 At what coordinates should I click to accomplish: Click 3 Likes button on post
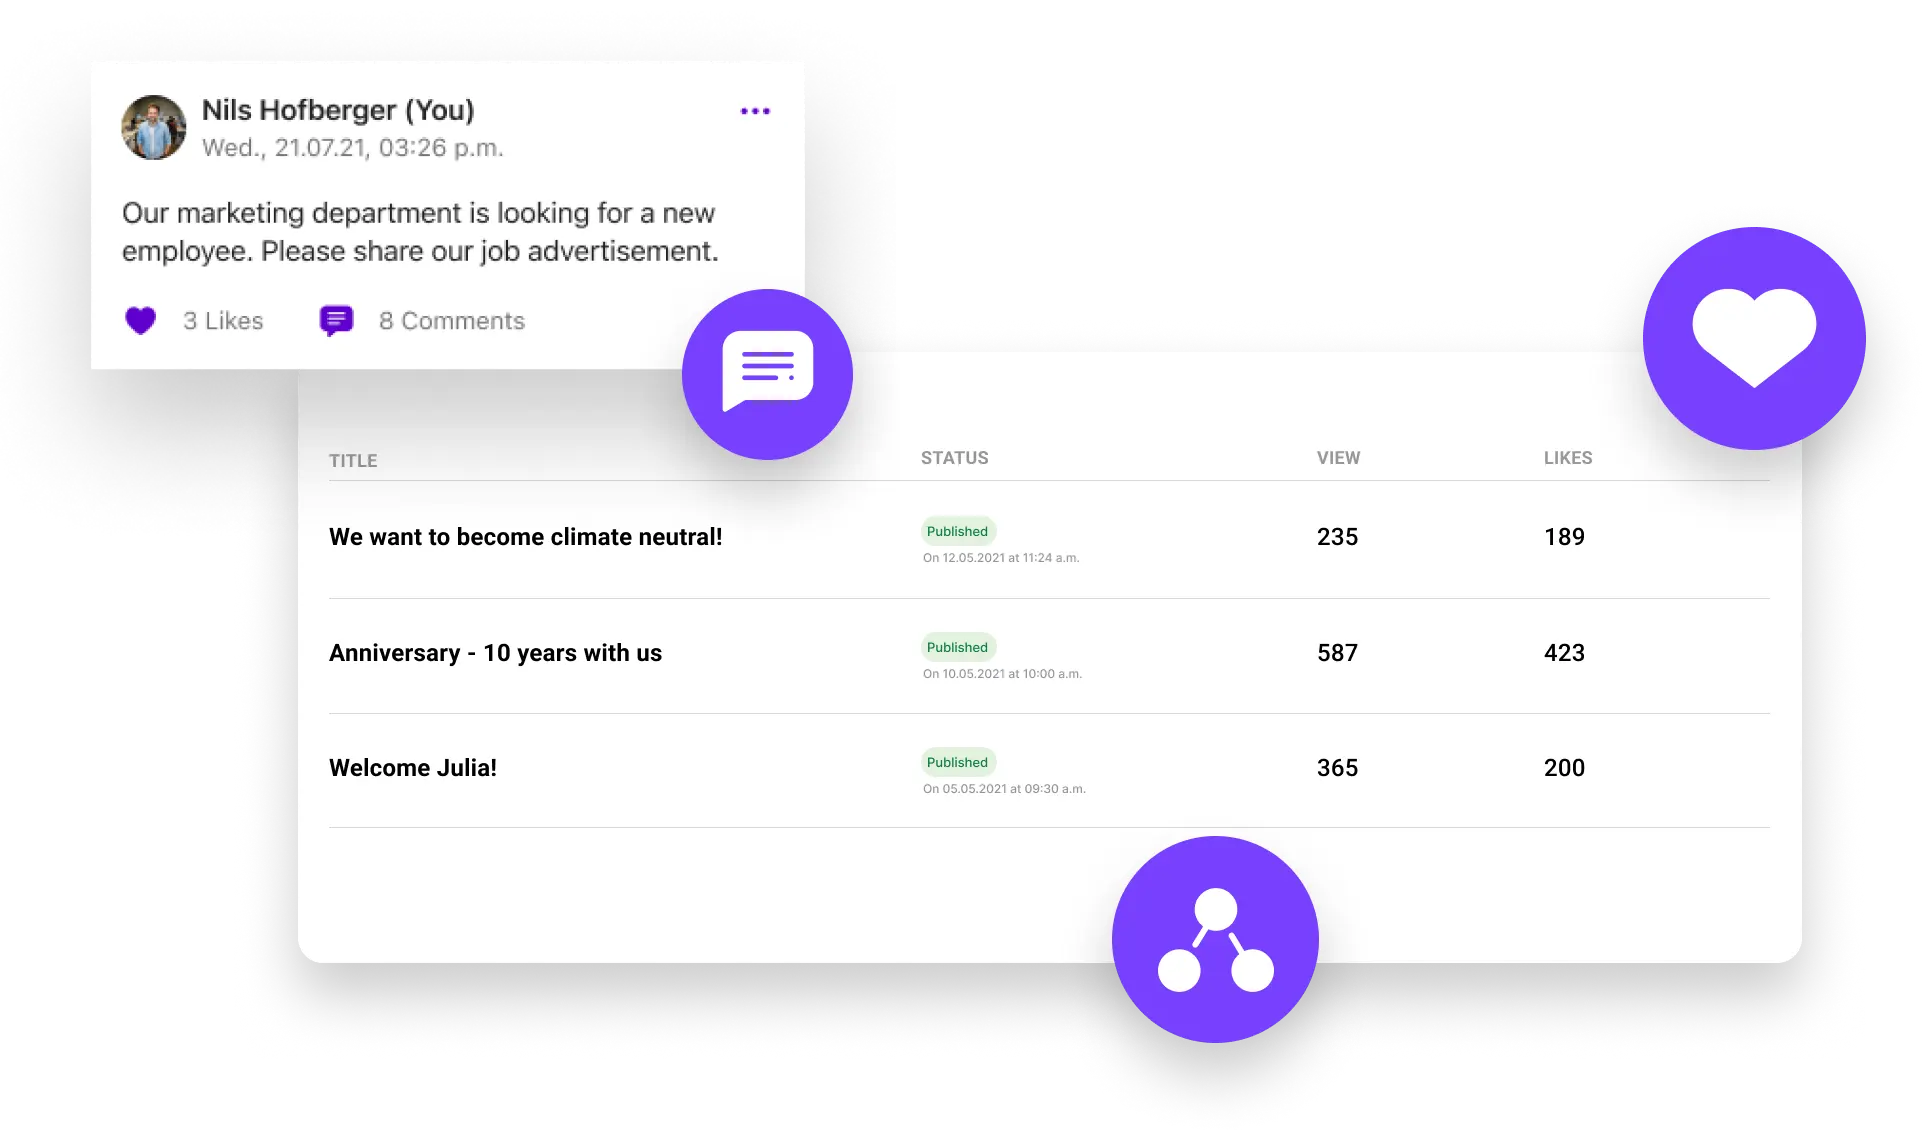195,319
